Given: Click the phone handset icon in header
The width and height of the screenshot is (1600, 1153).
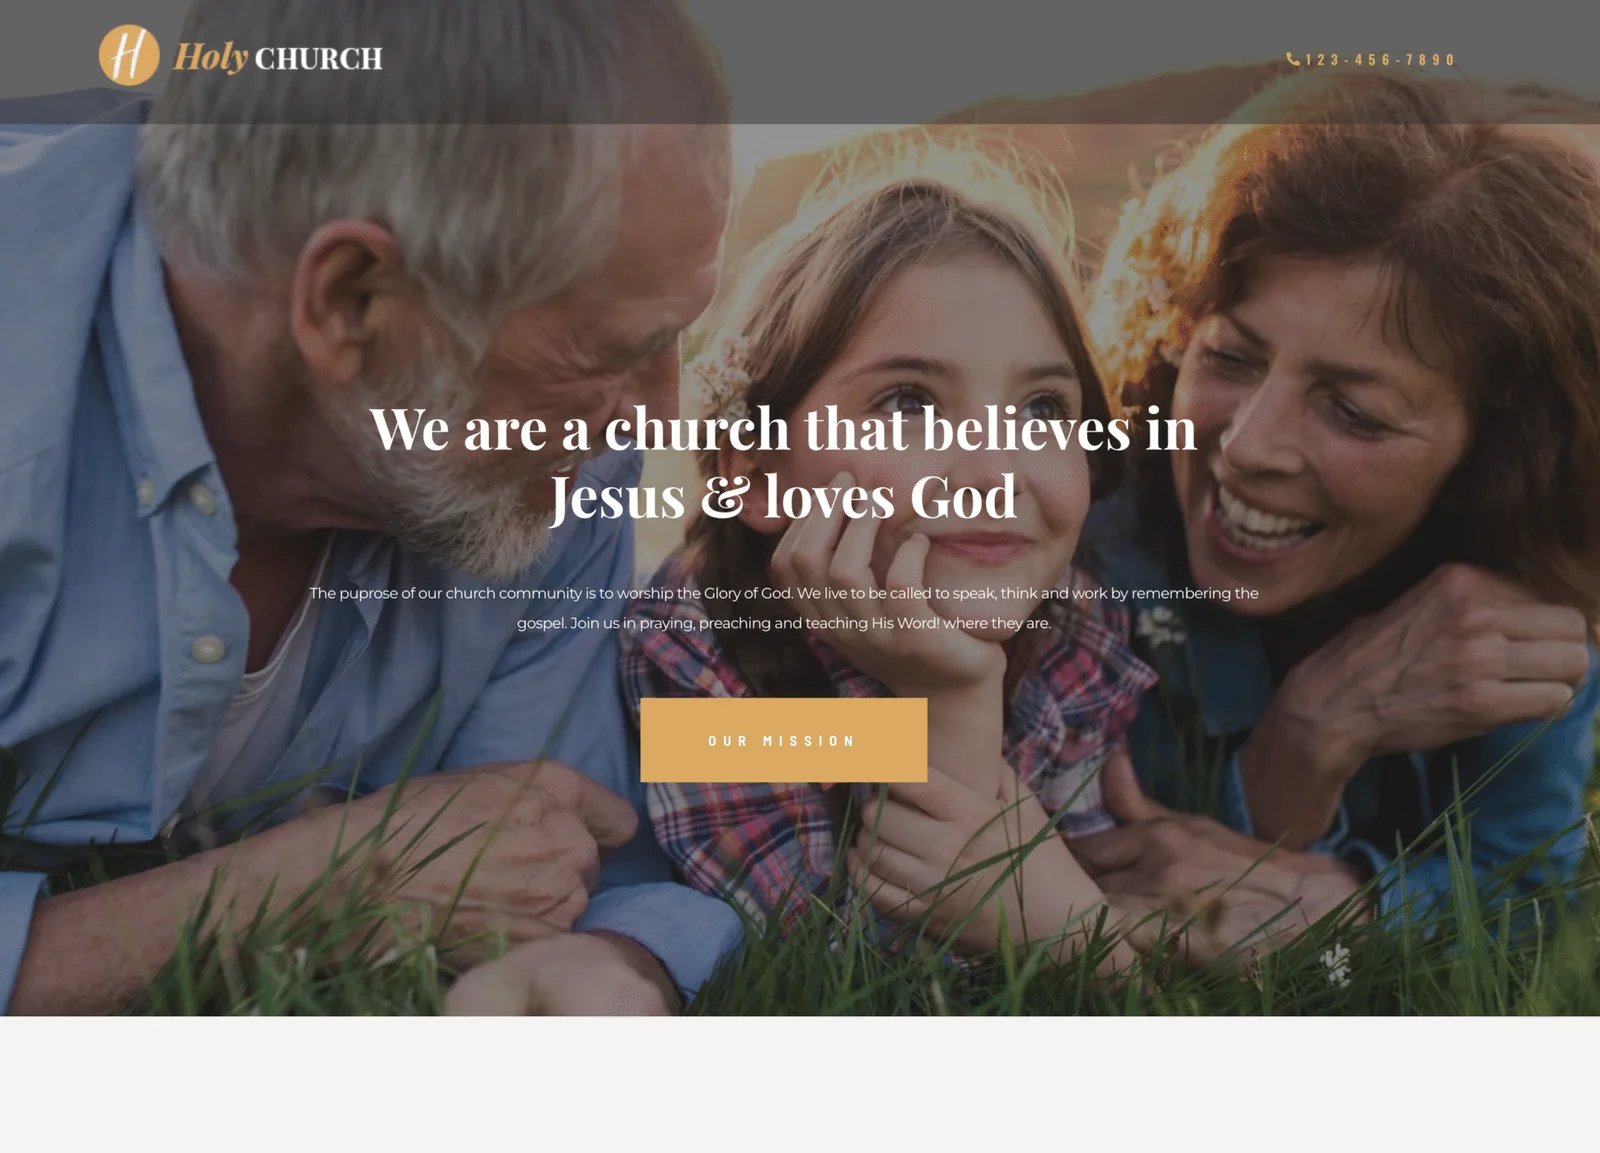Looking at the screenshot, I should [1293, 59].
